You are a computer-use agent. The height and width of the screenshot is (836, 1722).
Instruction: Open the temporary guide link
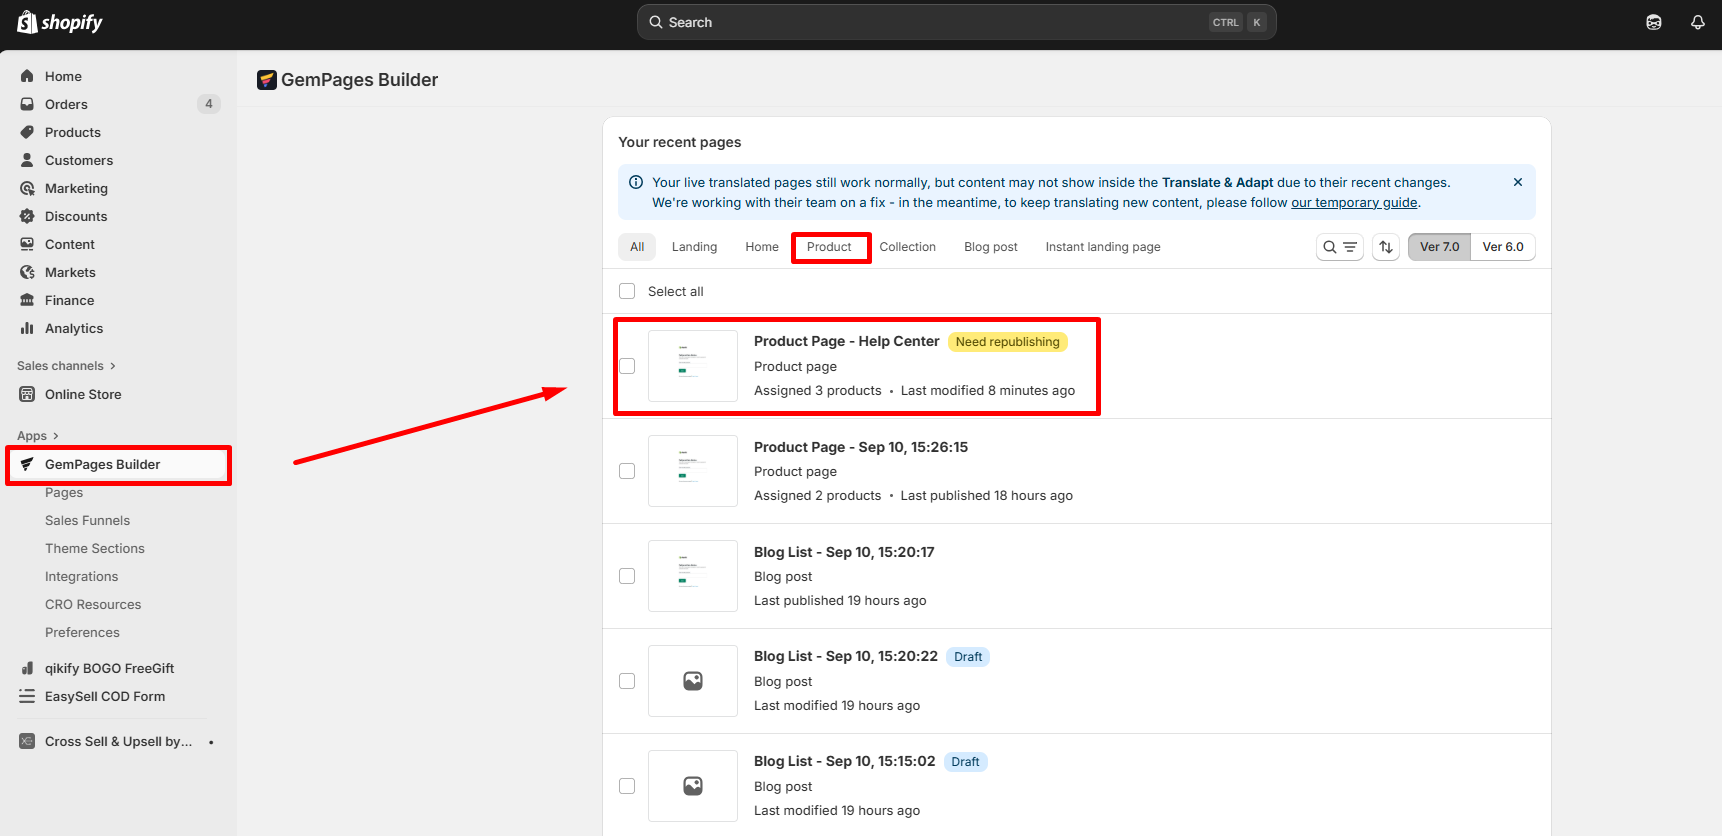click(1353, 202)
